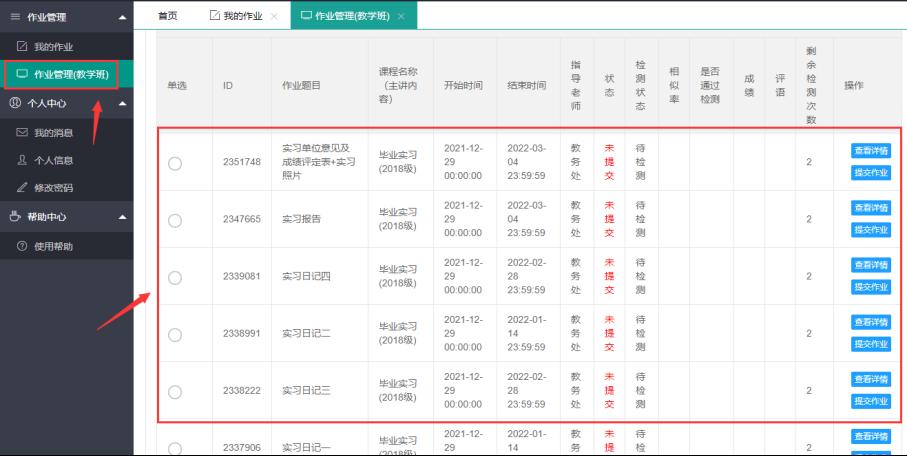Click 查看详情 for assignment 2351748
Viewport: 907px width, 456px height.
click(870, 151)
